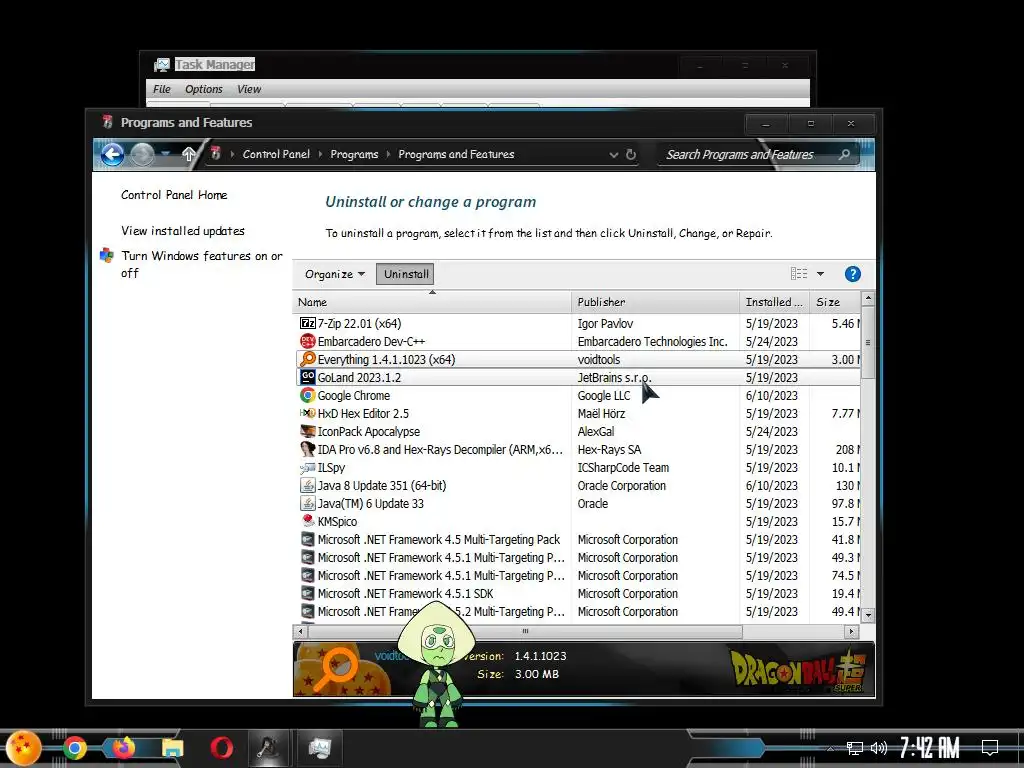Click the network icon in system tray

(854, 748)
